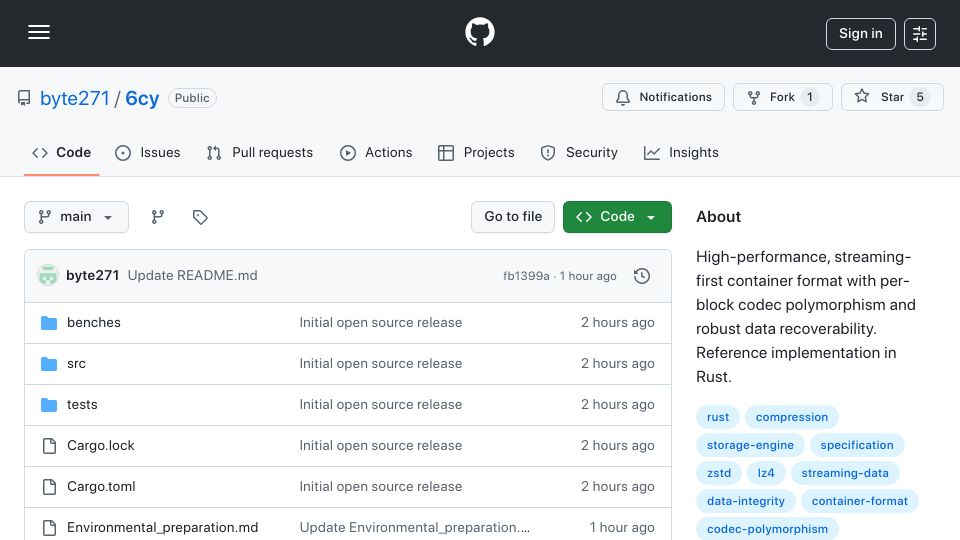Expand the main branch dropdown
Screen dimensions: 960x540
76,217
